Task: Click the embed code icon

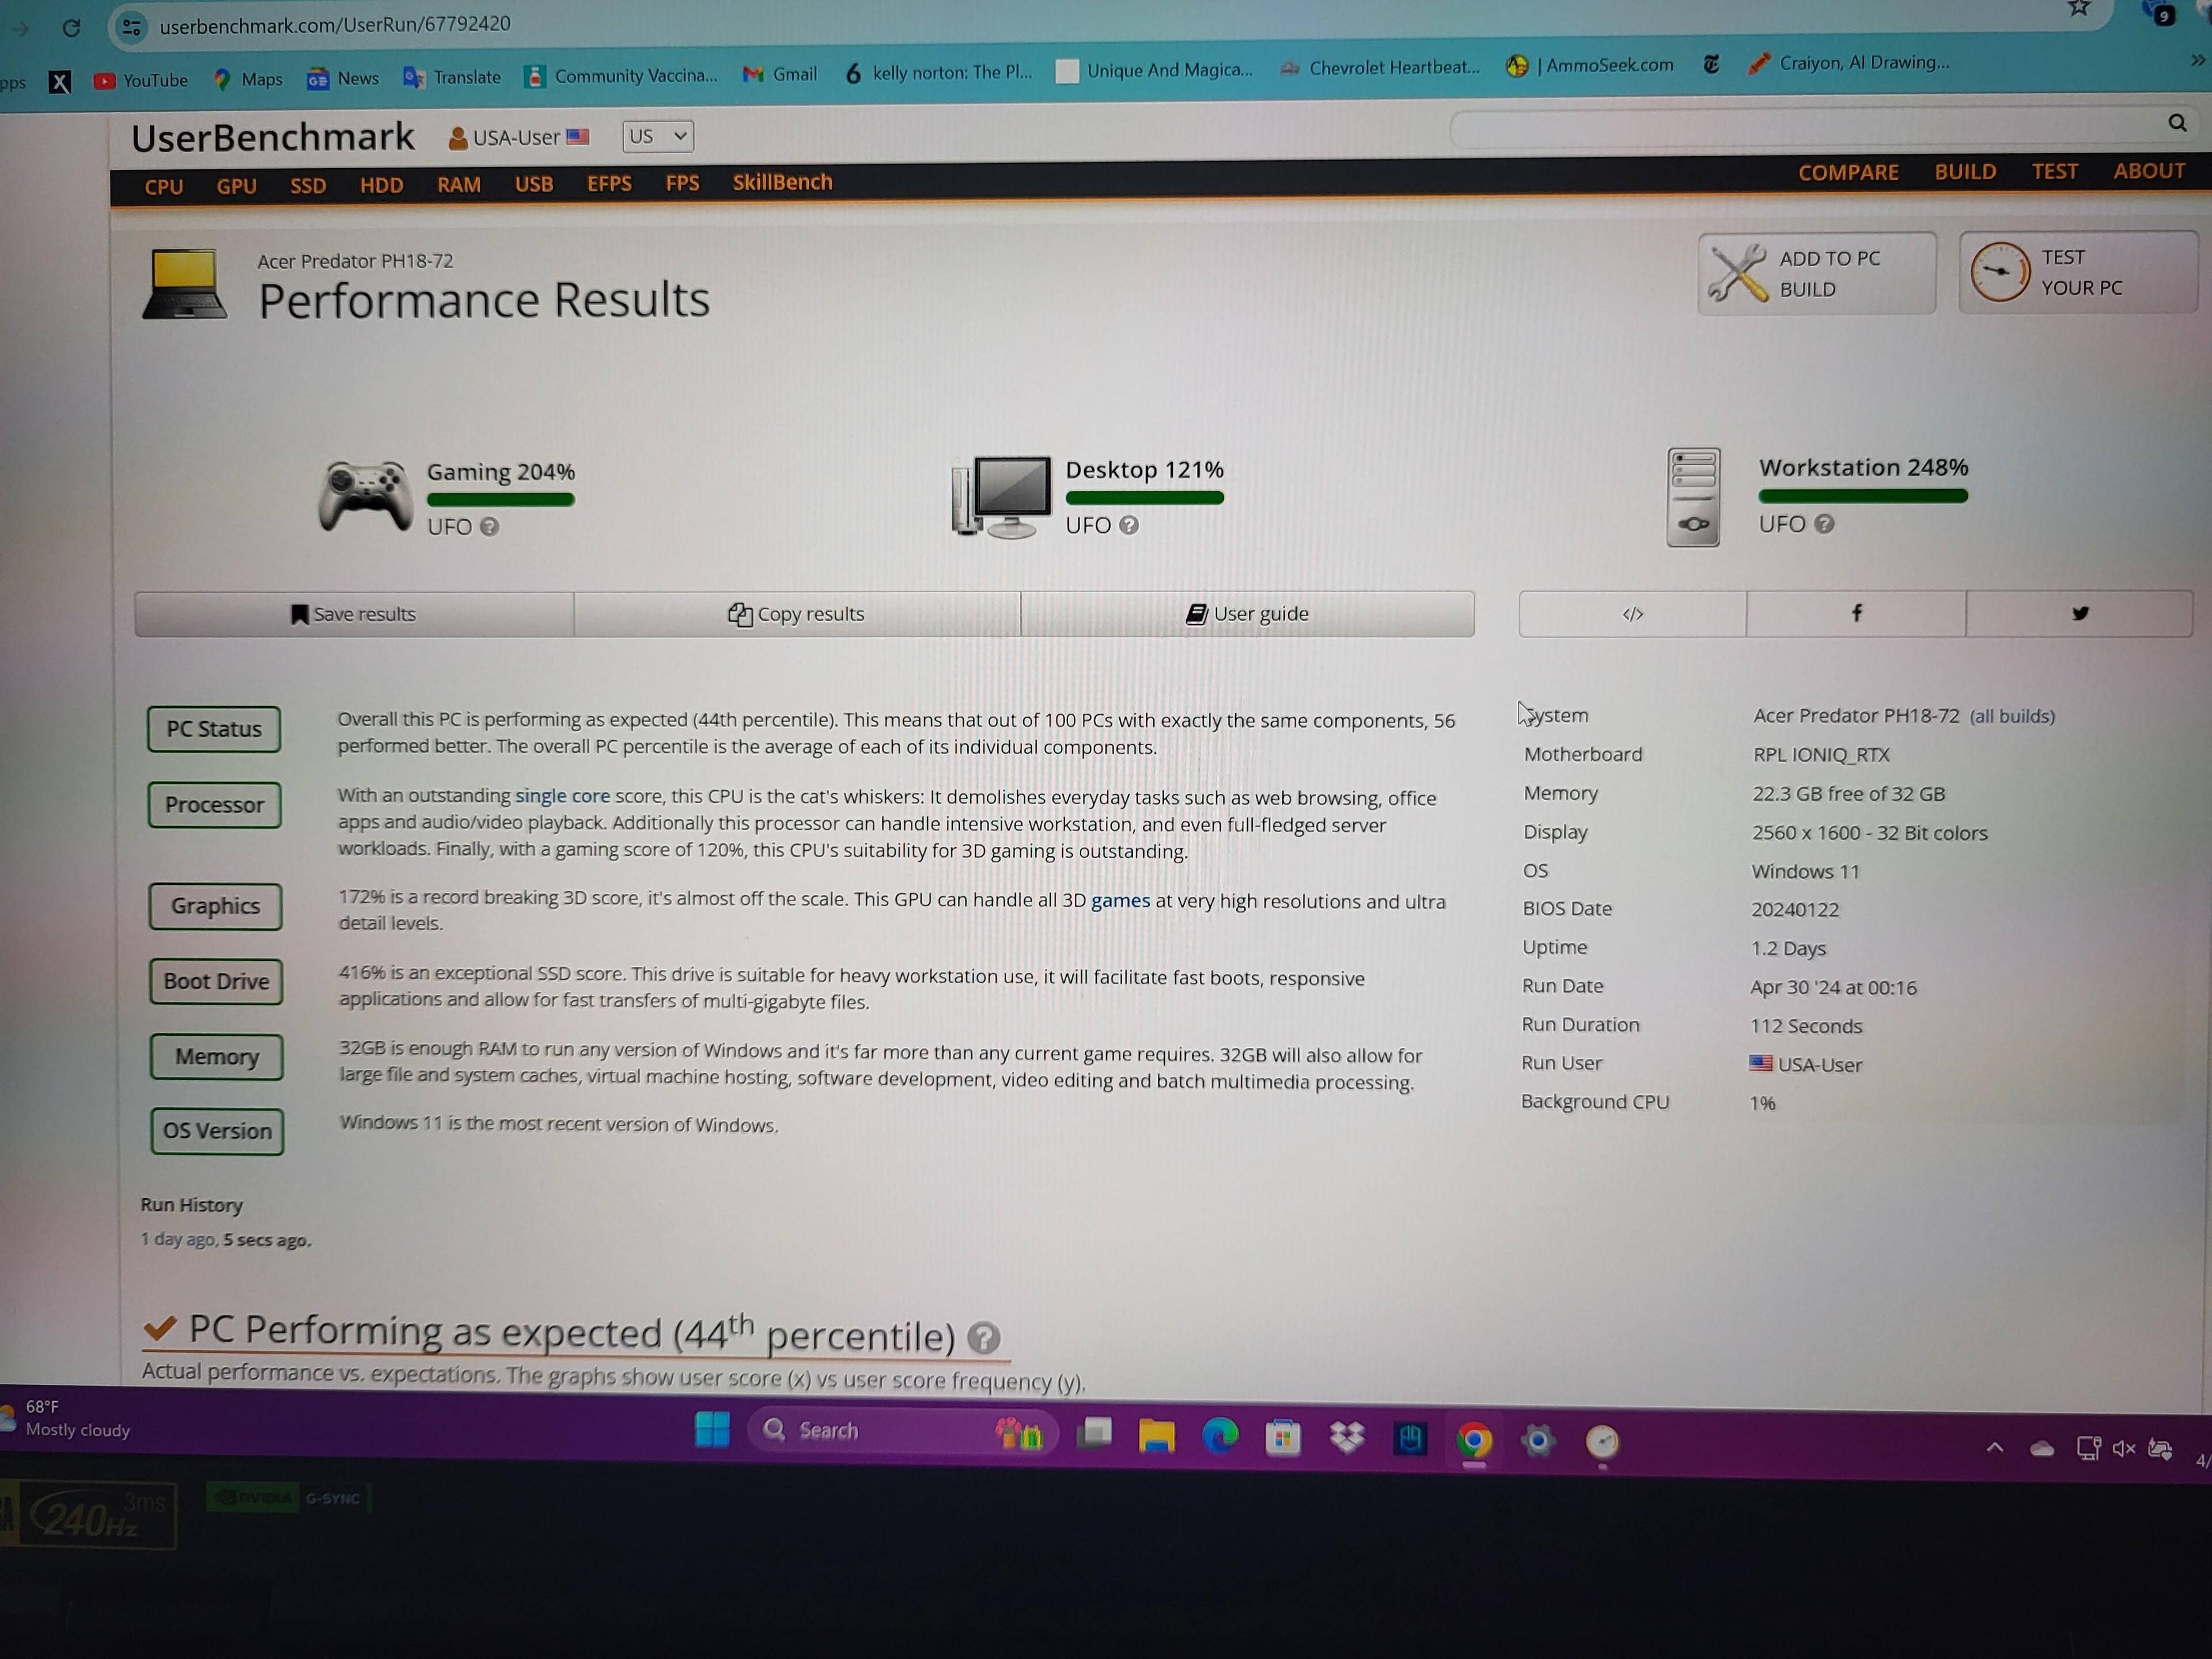Action: pyautogui.click(x=1632, y=614)
